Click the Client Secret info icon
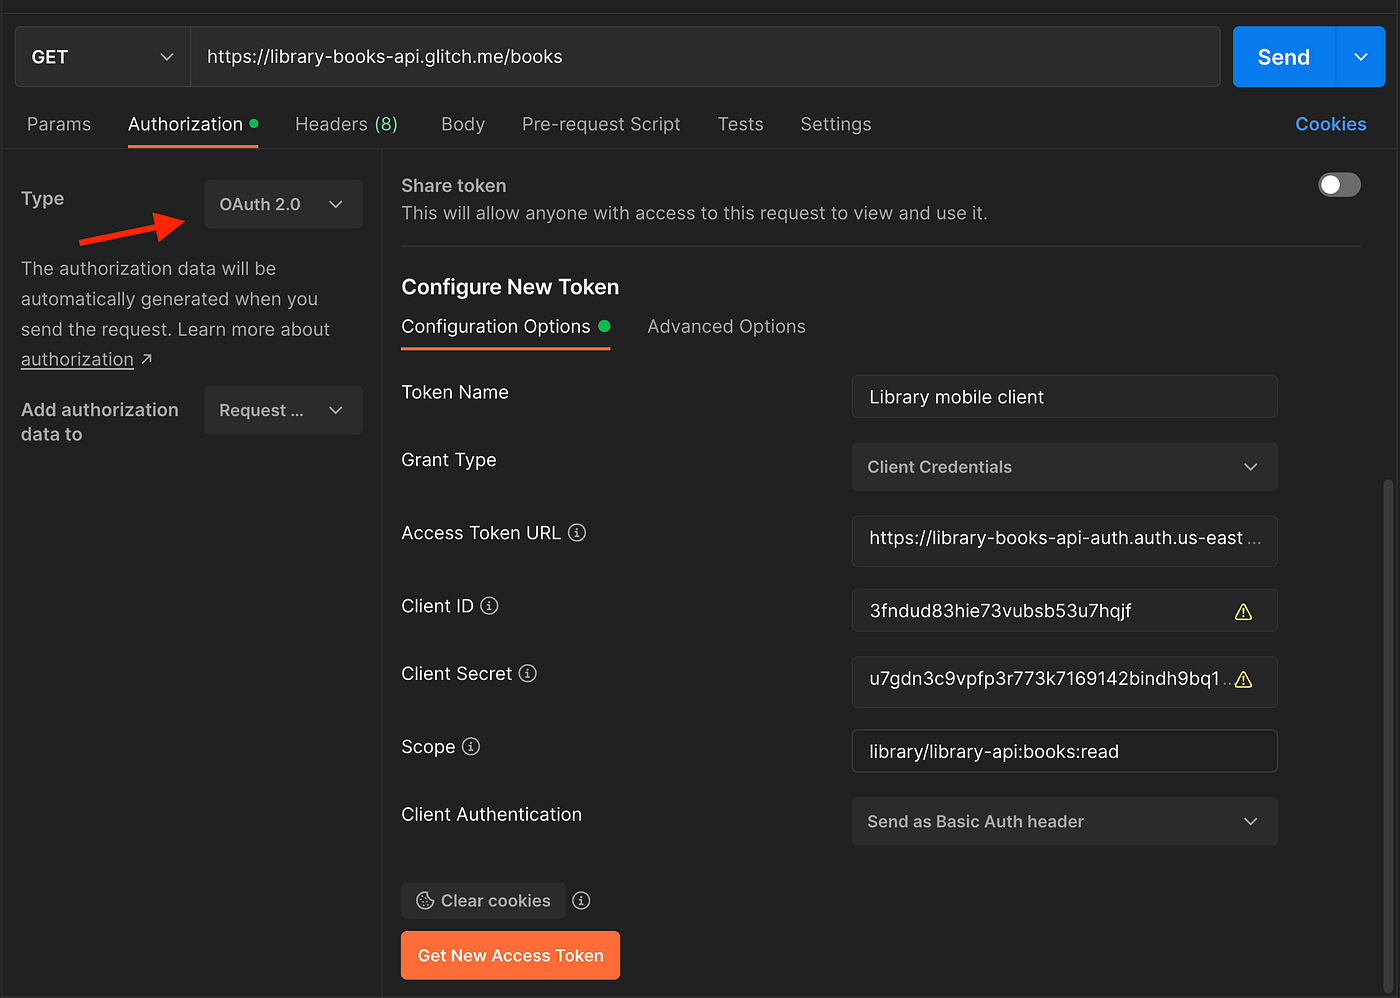The width and height of the screenshot is (1400, 998). 528,674
